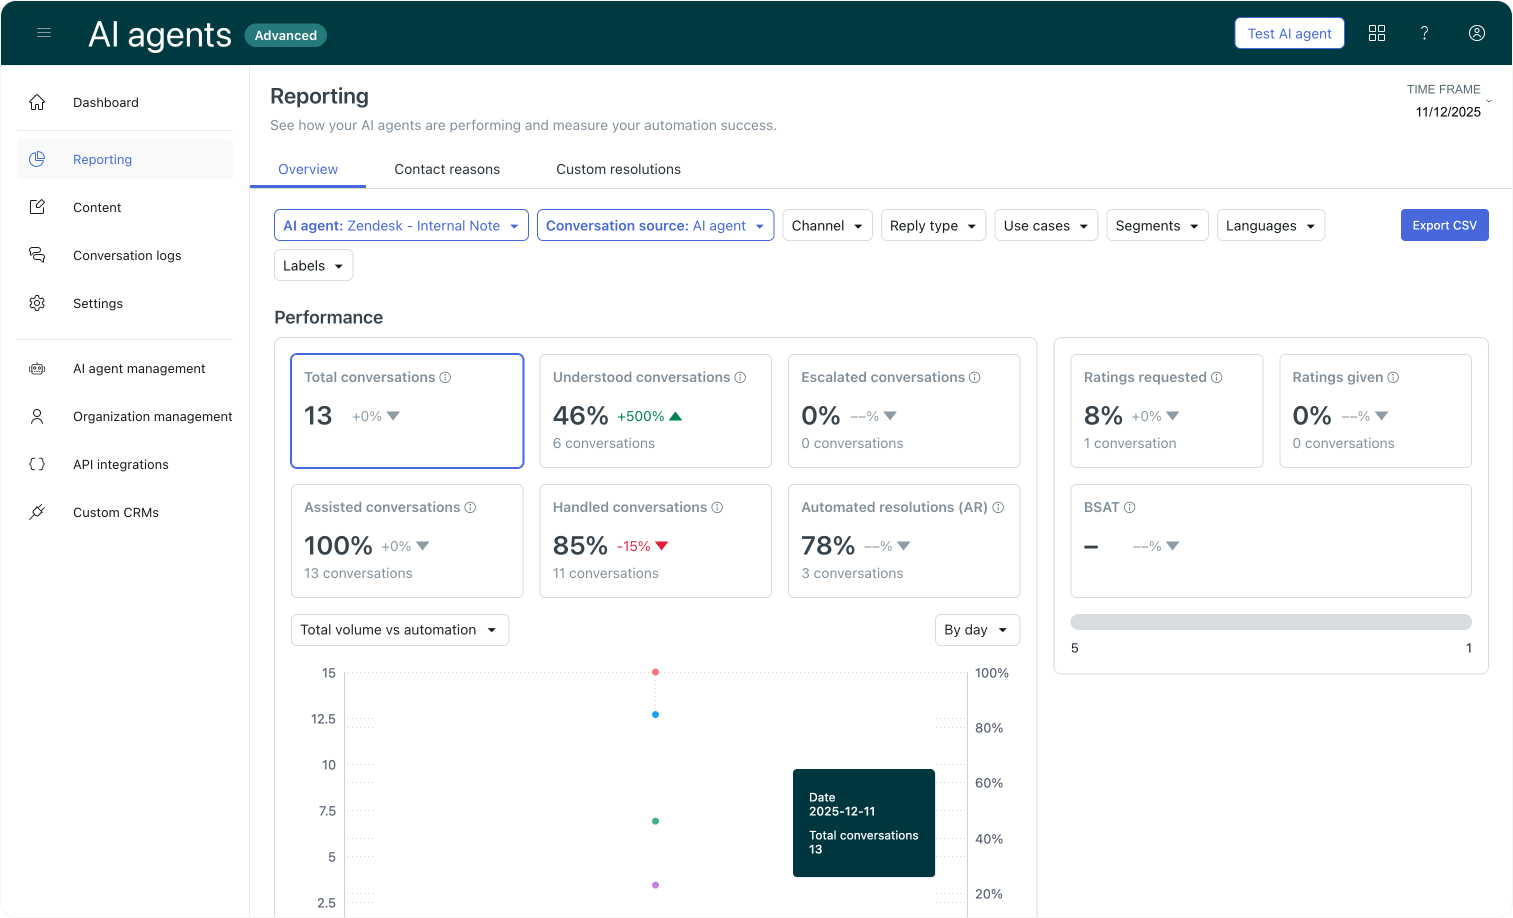Screen dimensions: 1513x918
Task: Open the user profile icon
Action: click(x=1476, y=33)
